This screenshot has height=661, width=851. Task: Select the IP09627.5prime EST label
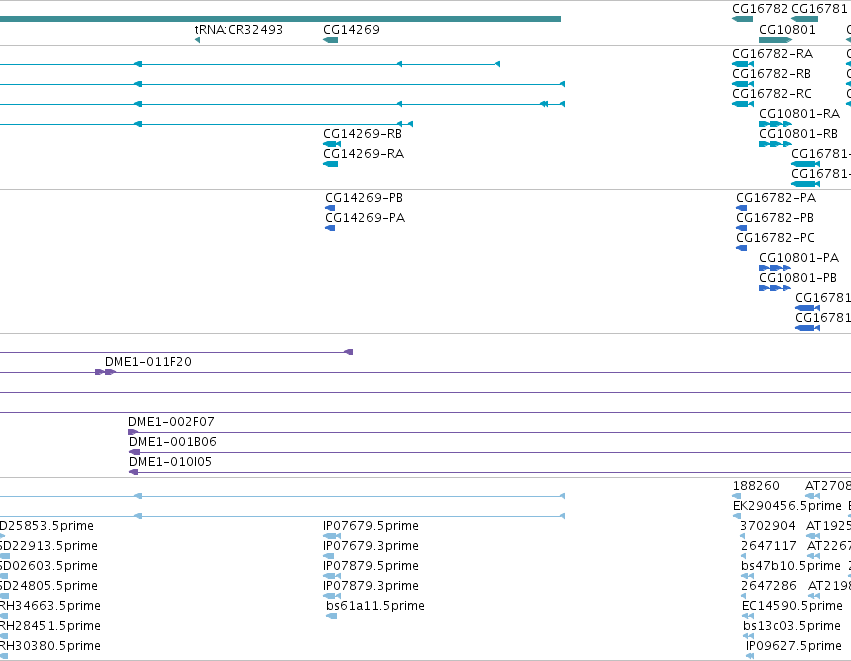793,646
